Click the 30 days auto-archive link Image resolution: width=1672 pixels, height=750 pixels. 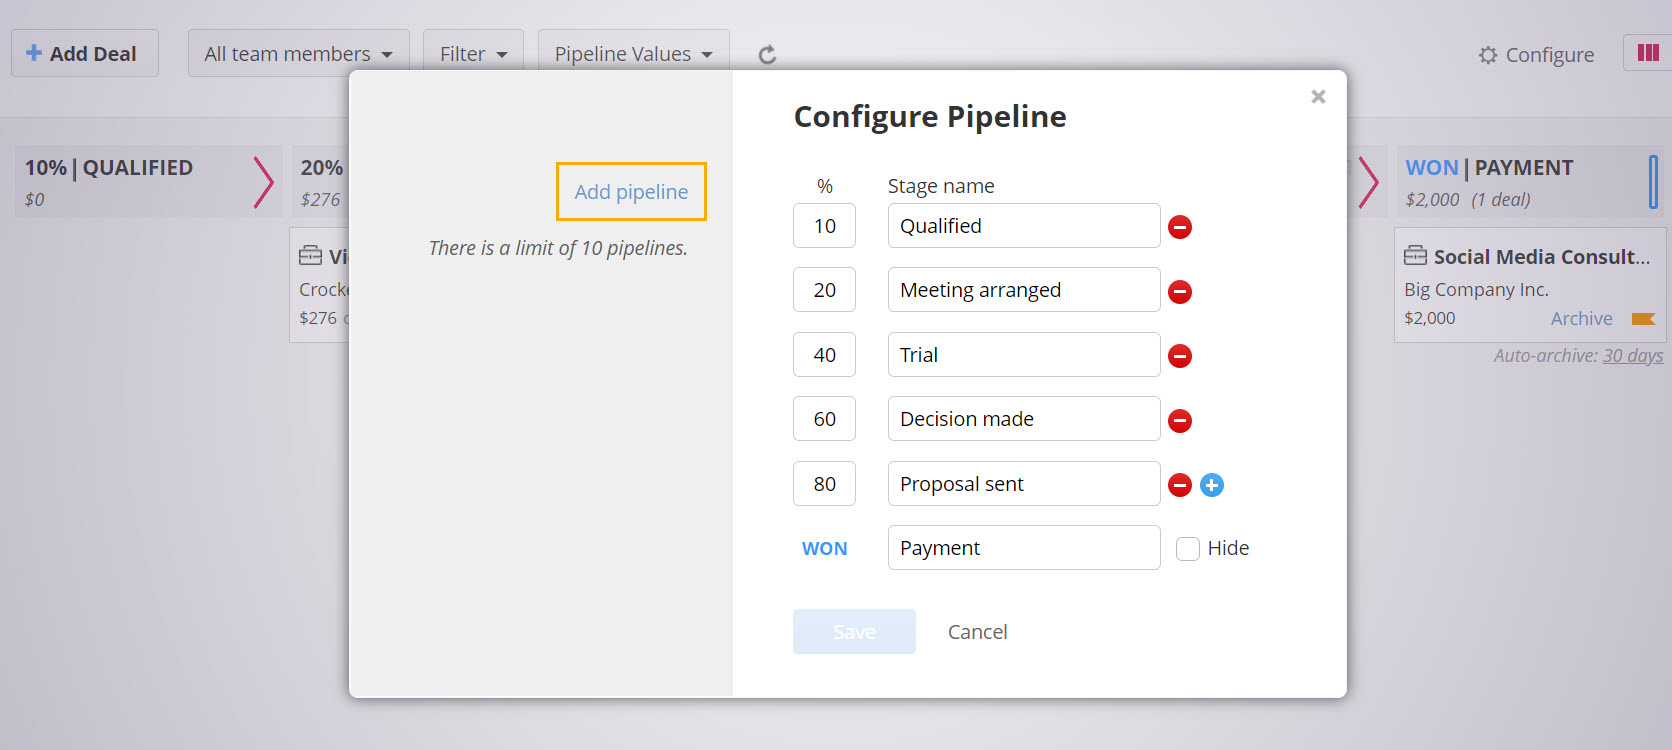tap(1632, 356)
